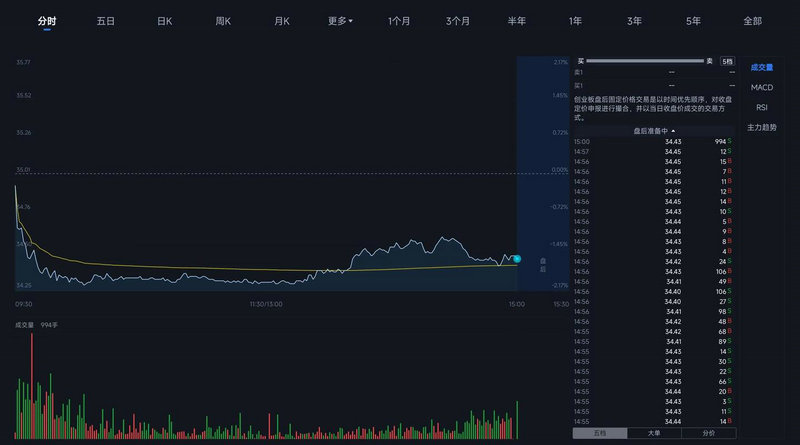Switch to the 日K chart tab
Image resolution: width=800 pixels, height=445 pixels.
[165, 21]
